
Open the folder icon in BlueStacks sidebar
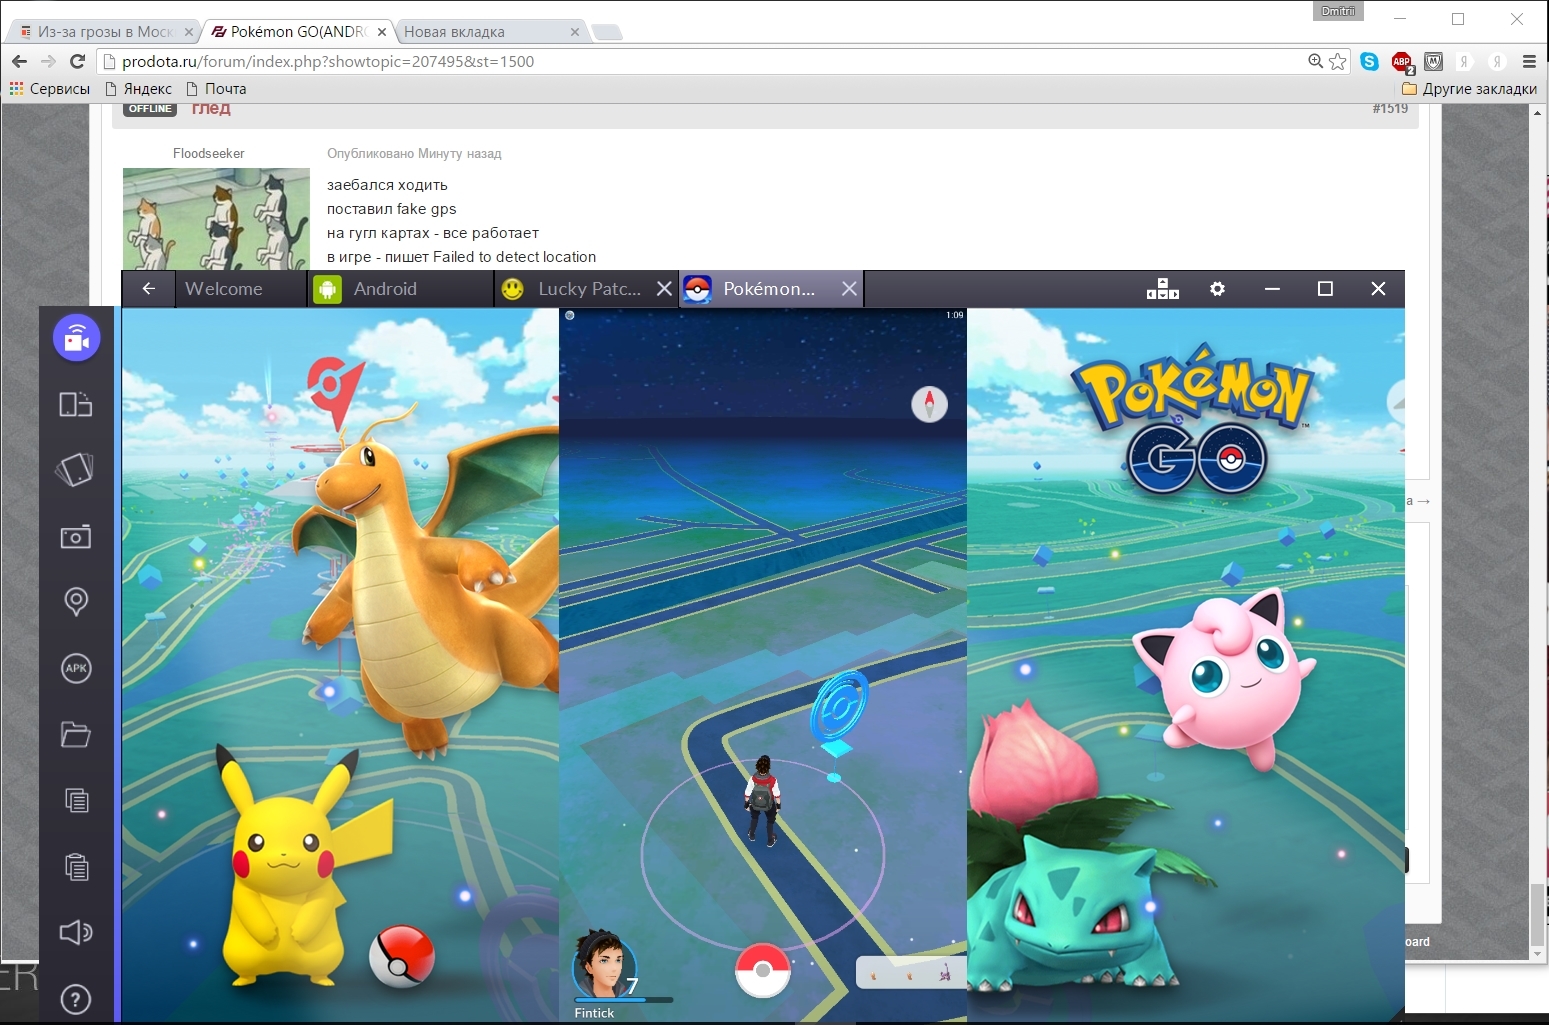(x=76, y=734)
